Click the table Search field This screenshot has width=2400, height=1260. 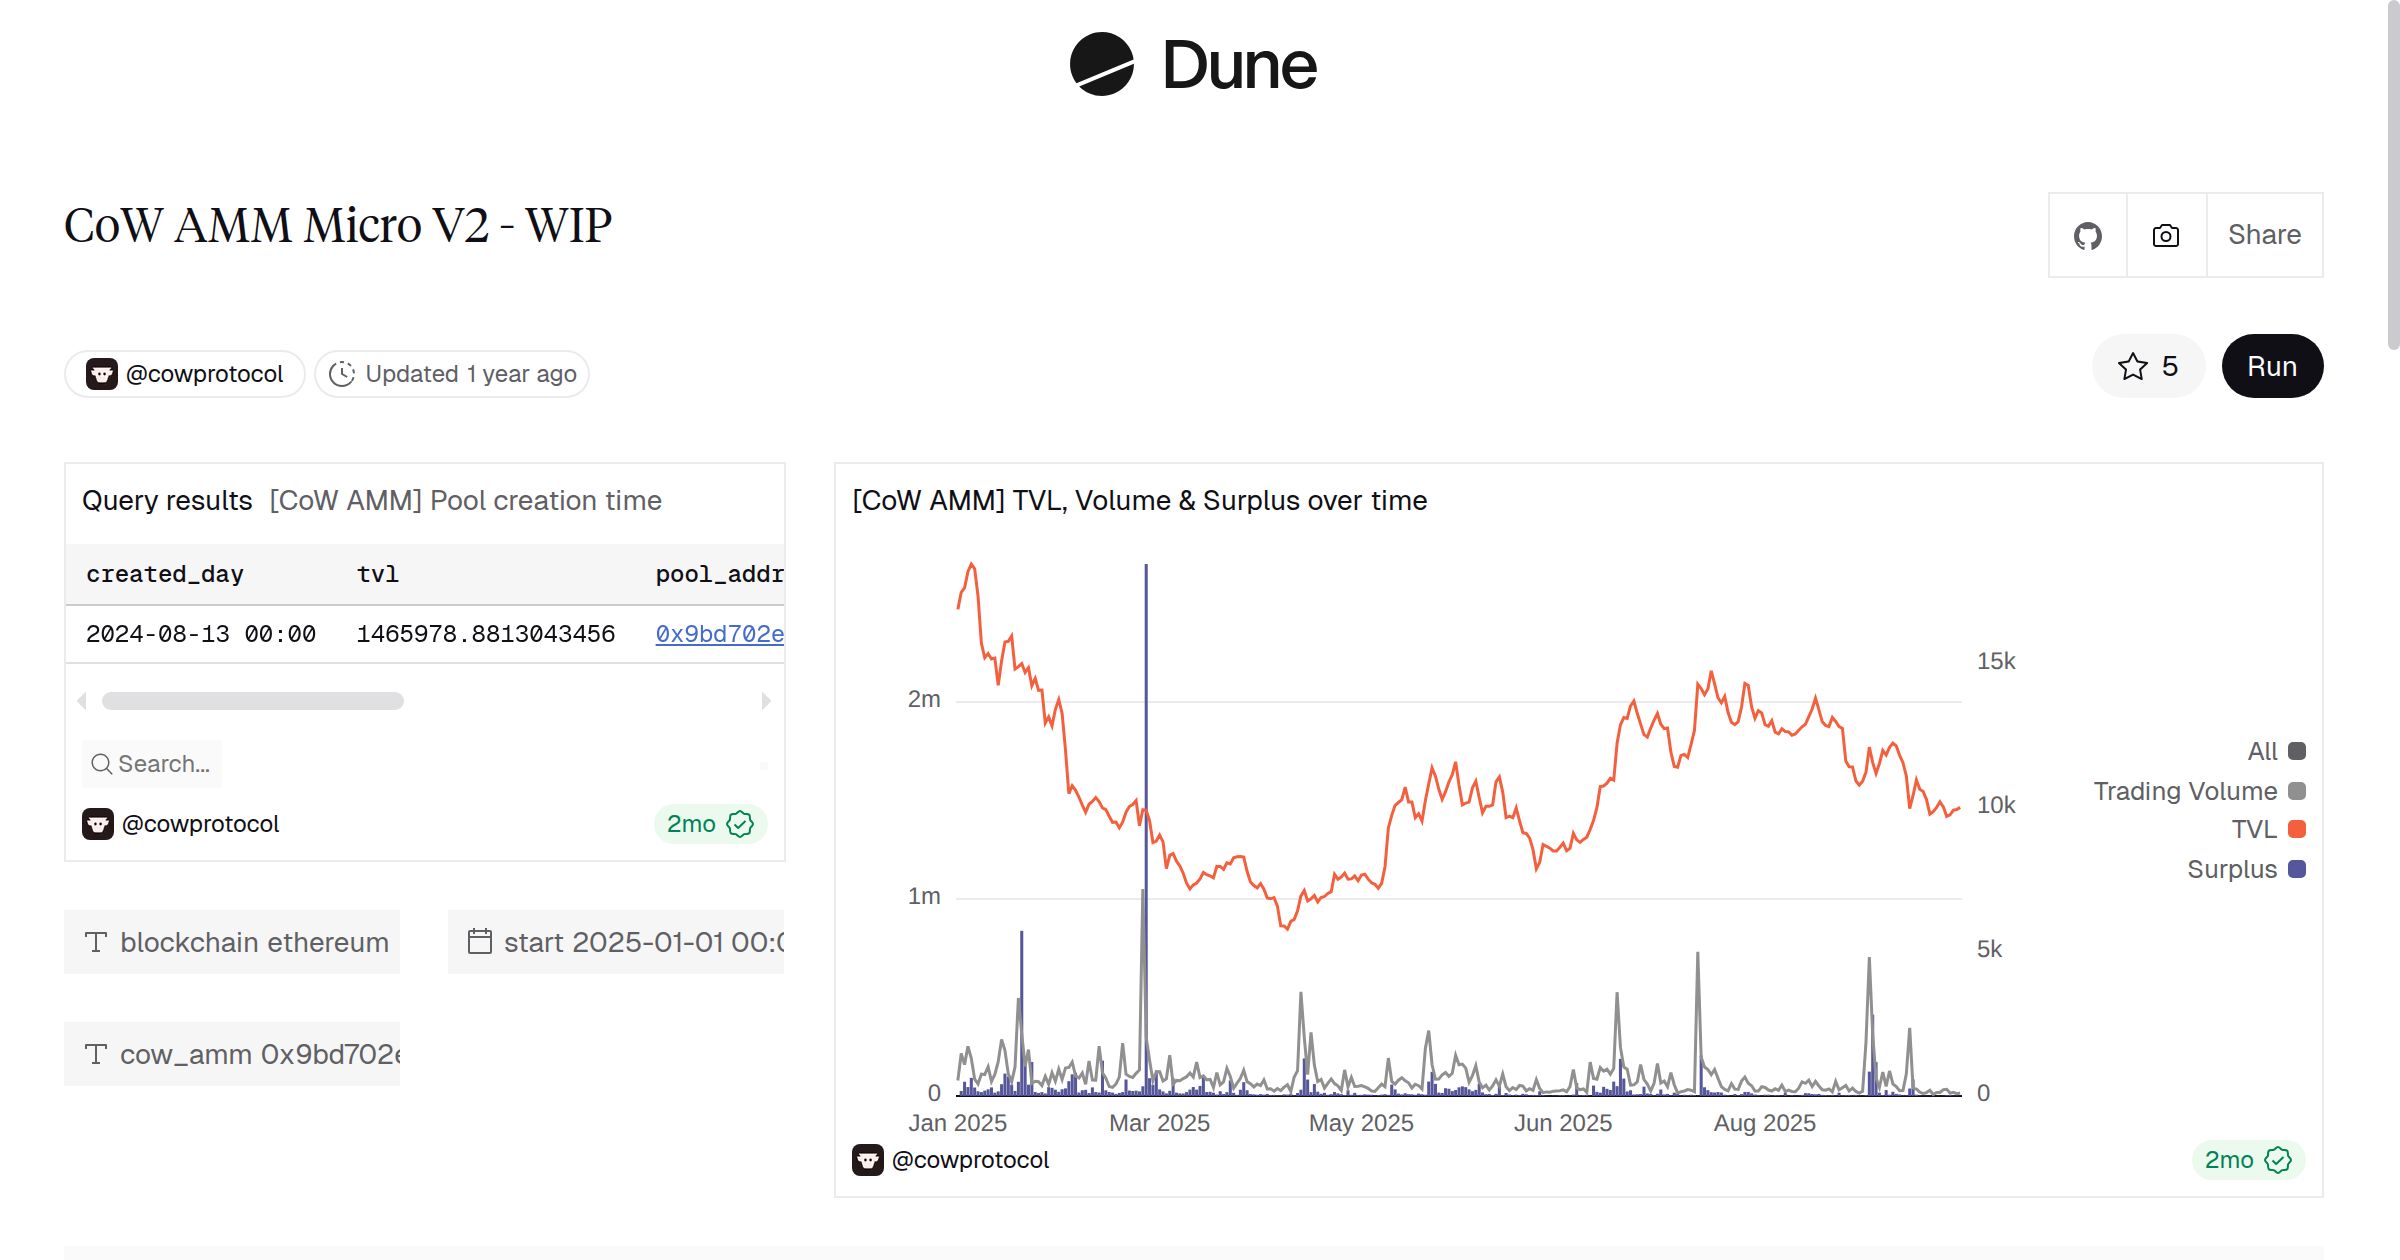[152, 764]
